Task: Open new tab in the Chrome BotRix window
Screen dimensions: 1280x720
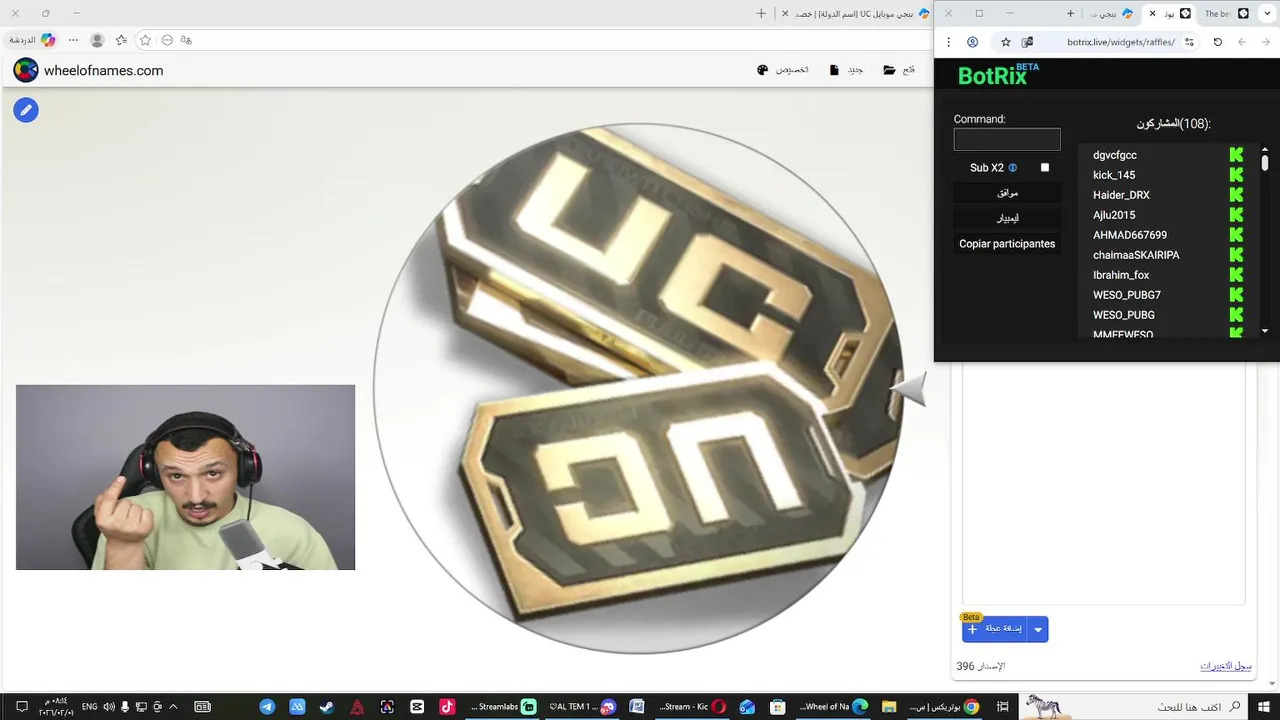Action: point(1070,14)
